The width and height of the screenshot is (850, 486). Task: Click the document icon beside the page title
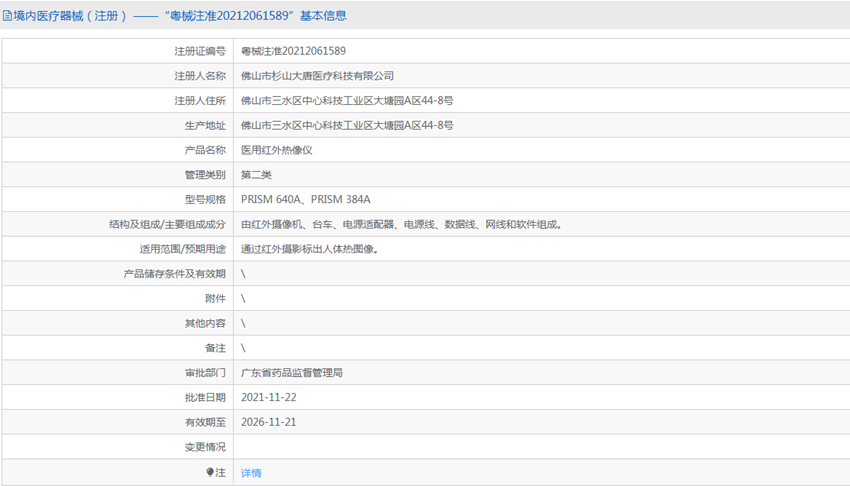tap(7, 16)
